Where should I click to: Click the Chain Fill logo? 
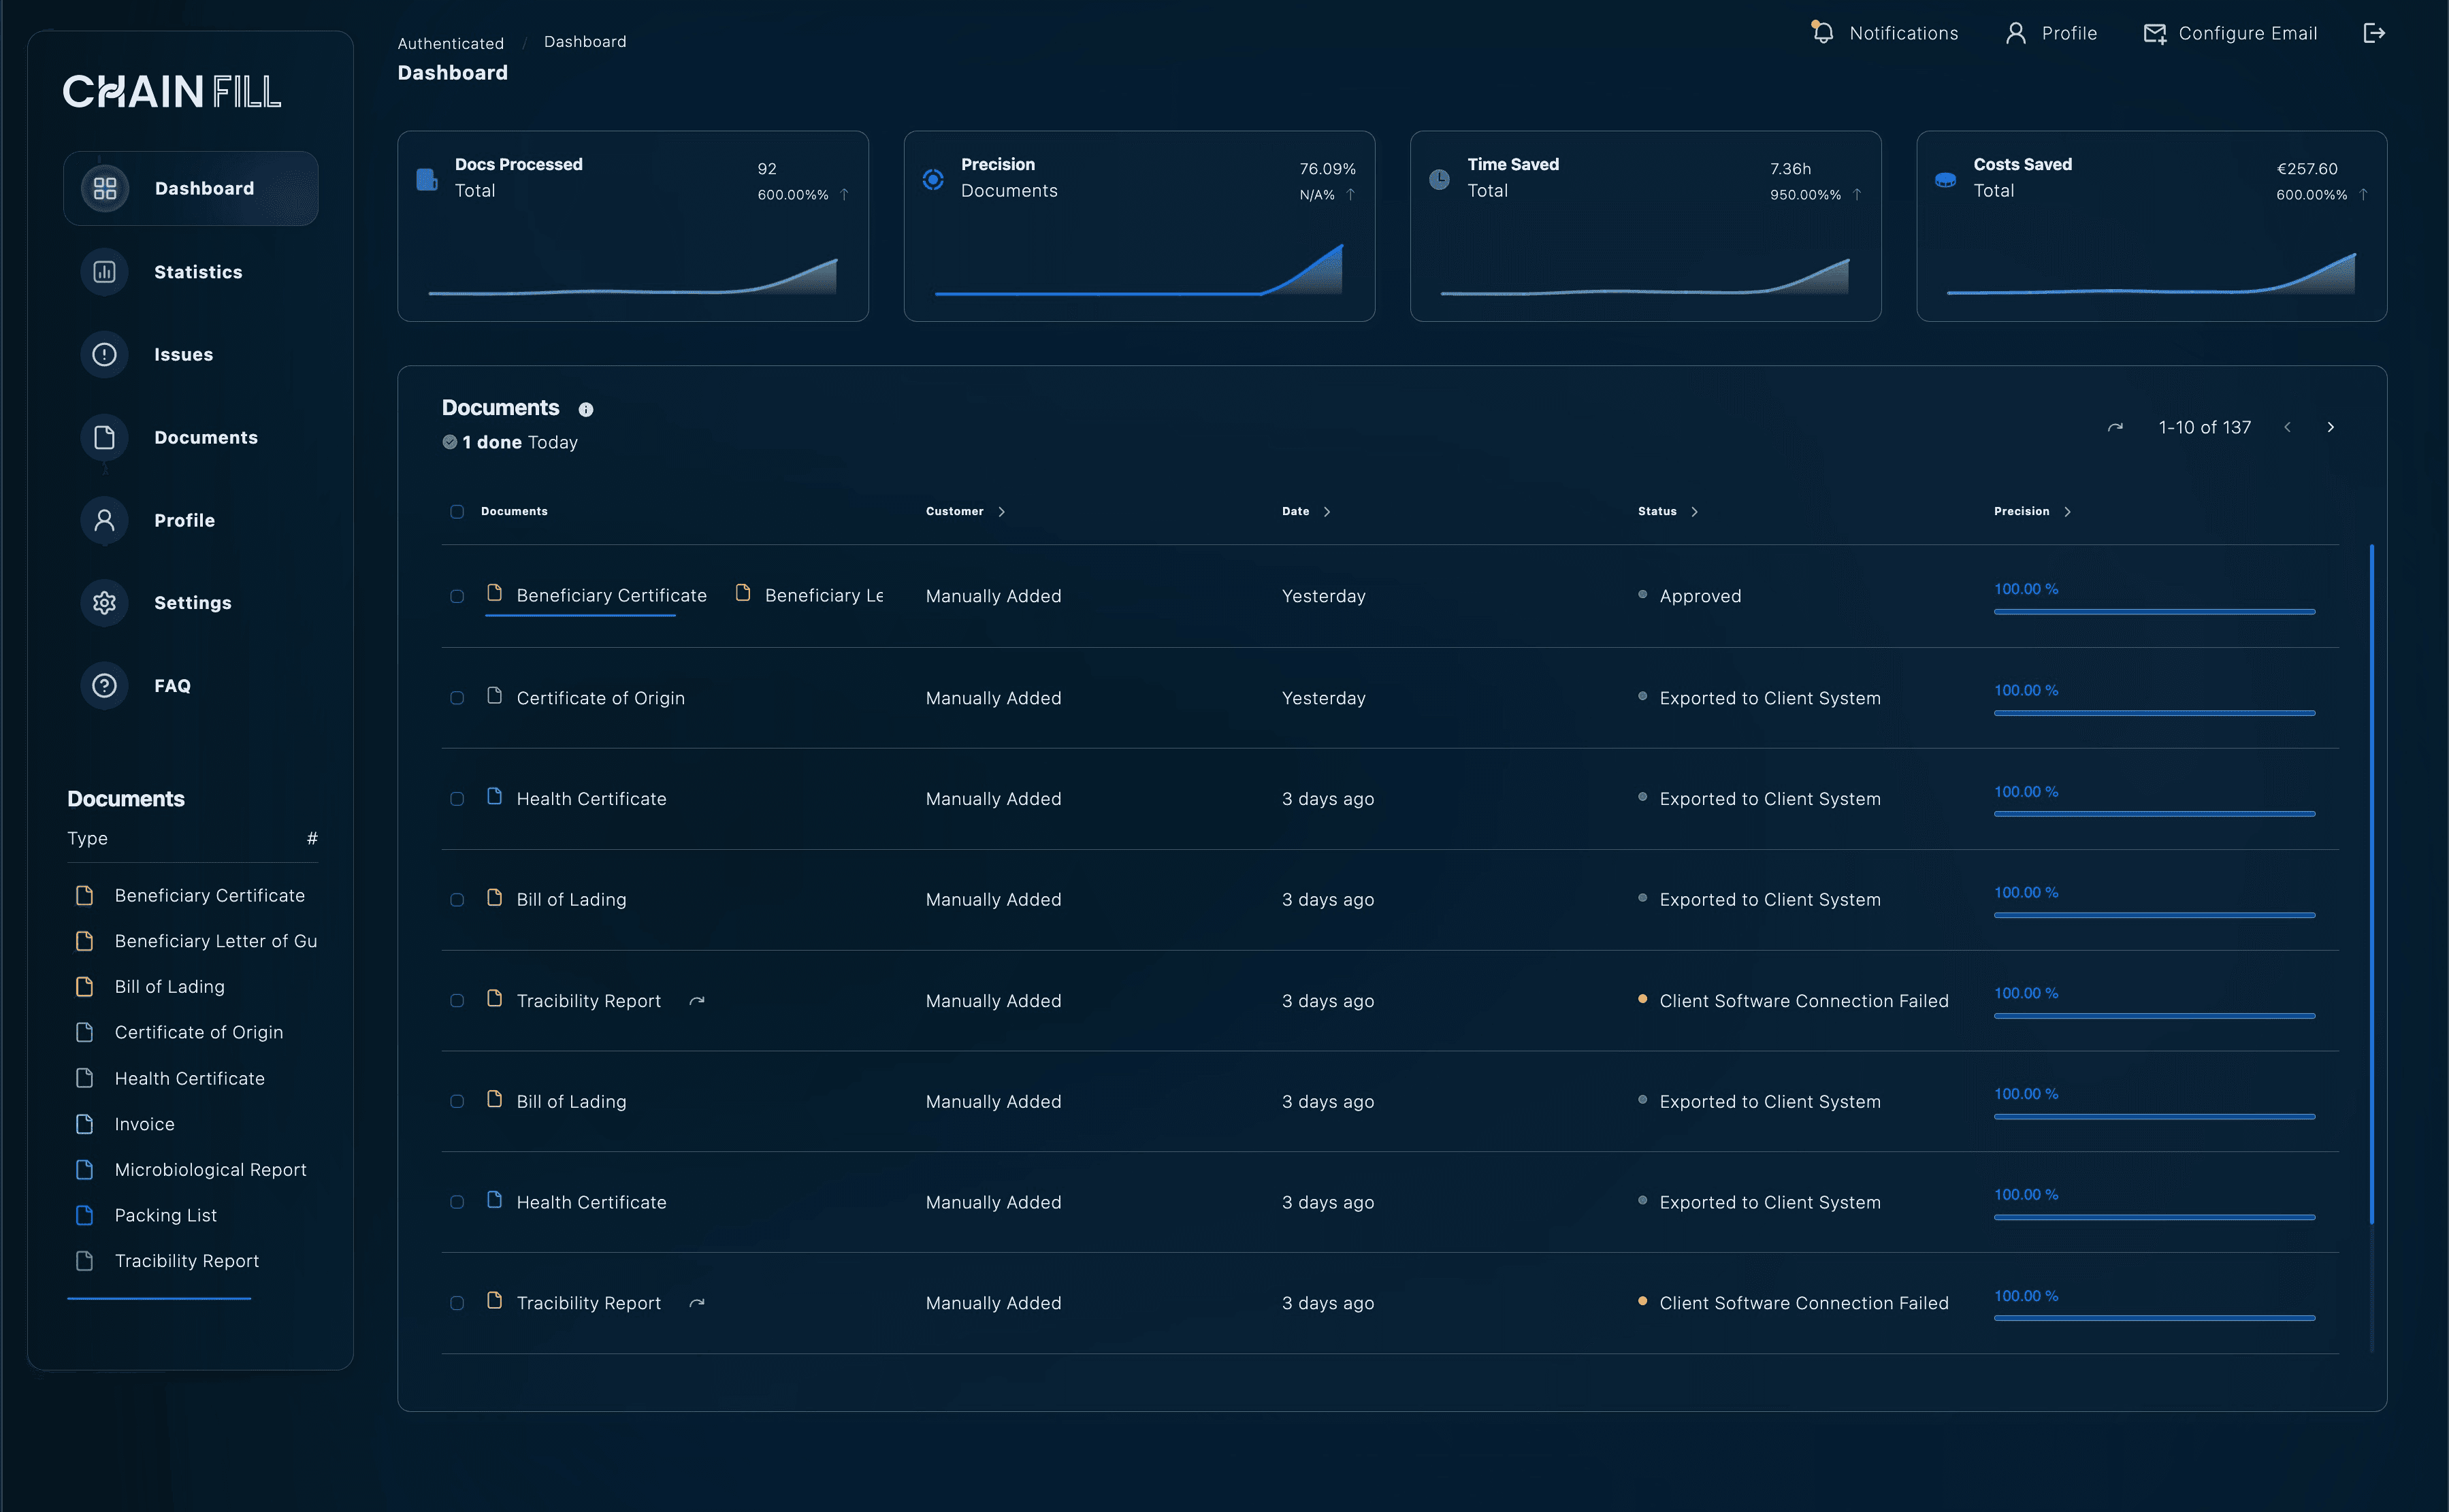[x=172, y=92]
